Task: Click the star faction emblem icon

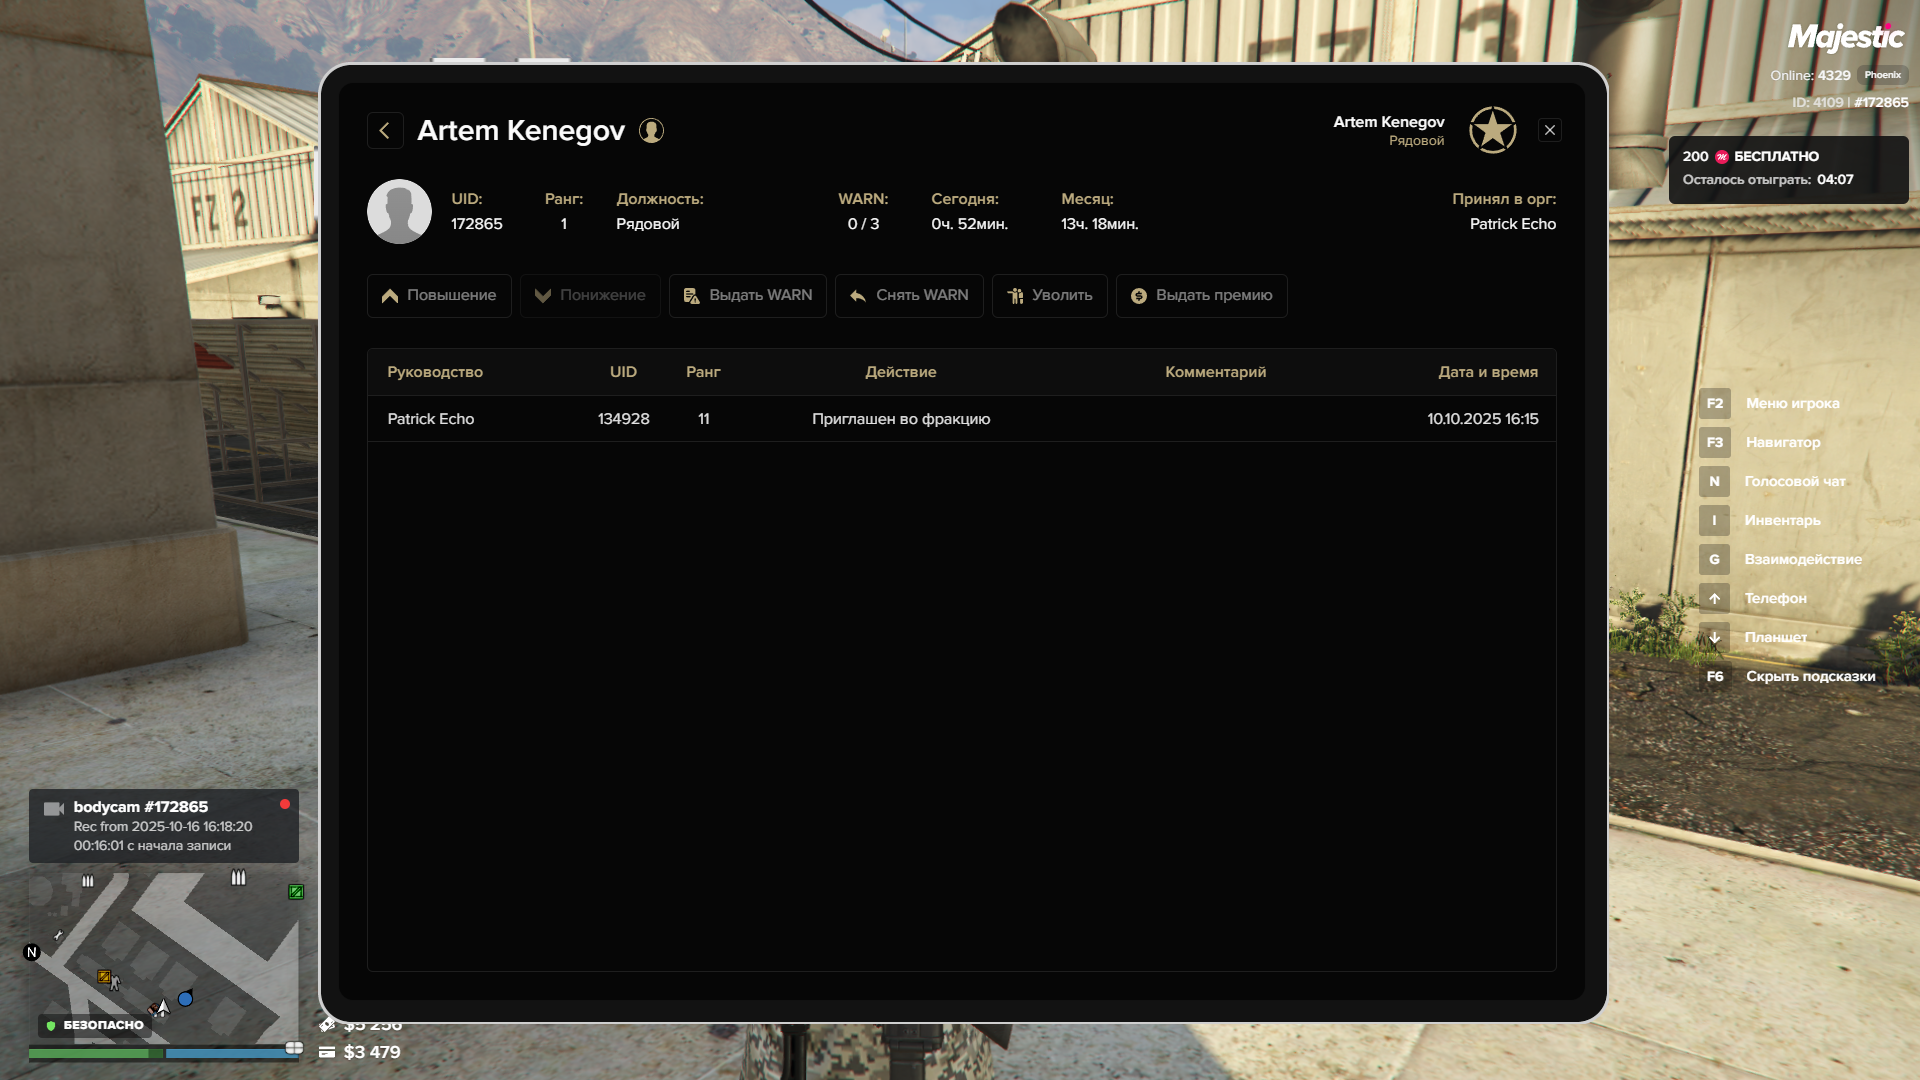Action: [x=1492, y=130]
